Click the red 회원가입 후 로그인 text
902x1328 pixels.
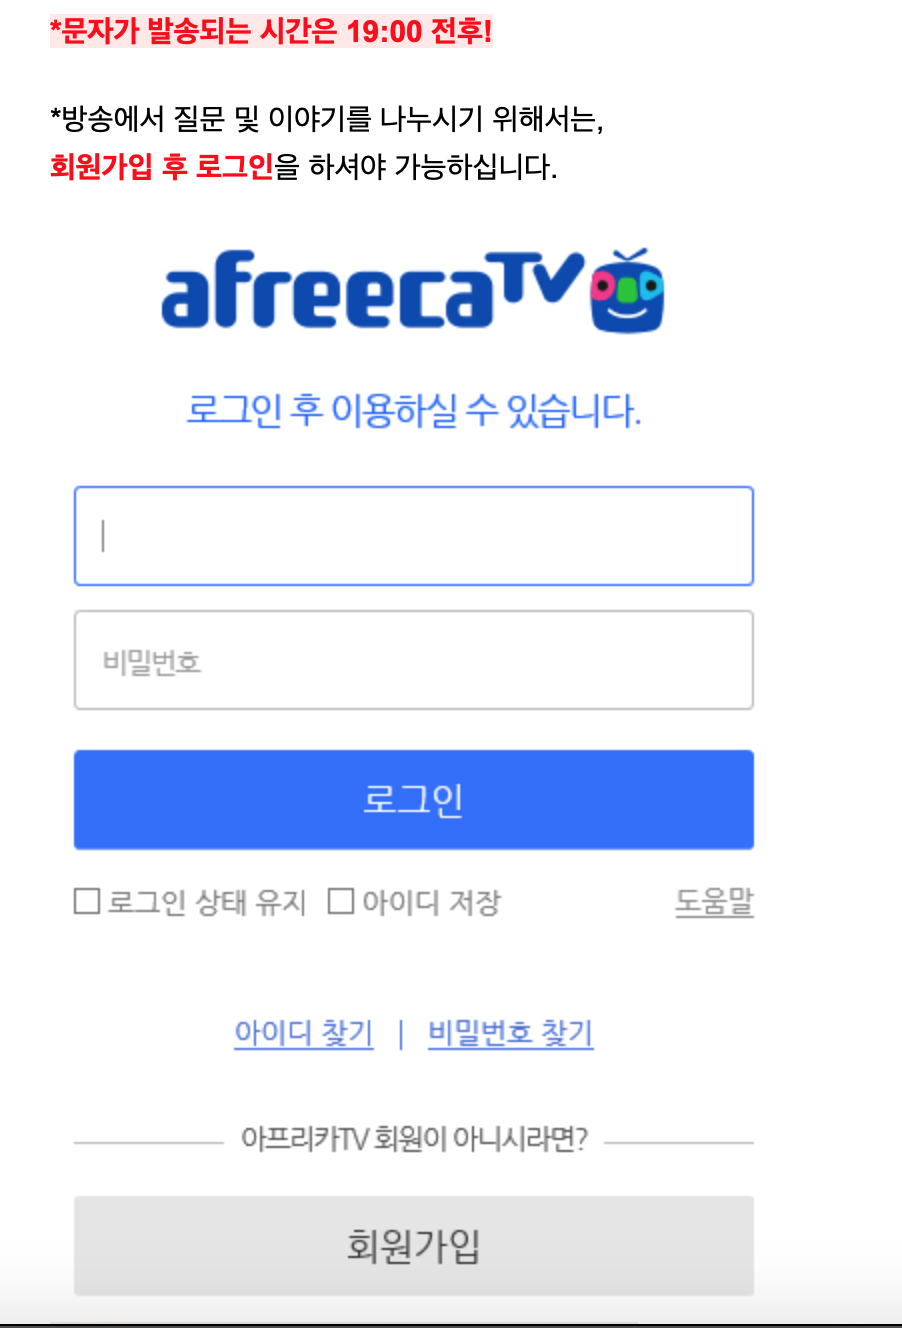click(x=161, y=166)
